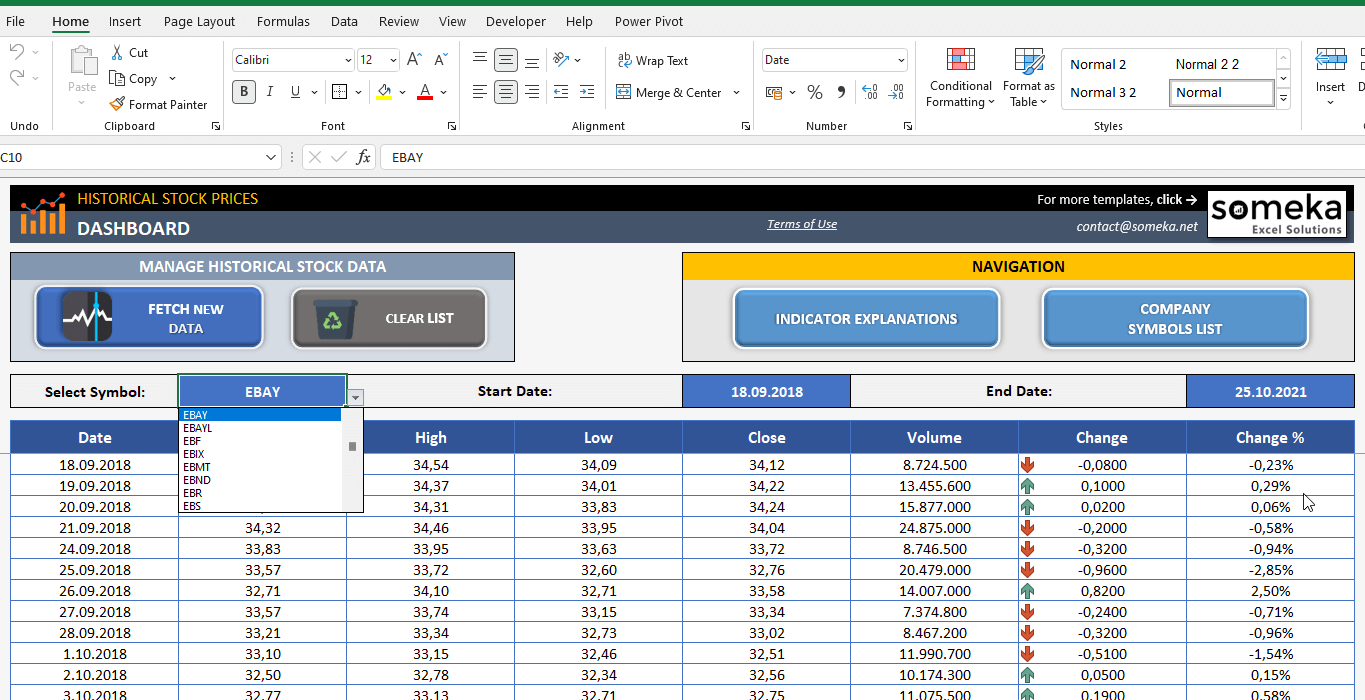This screenshot has height=700, width=1365.
Task: Open the Terms of Use link
Action: [x=802, y=224]
